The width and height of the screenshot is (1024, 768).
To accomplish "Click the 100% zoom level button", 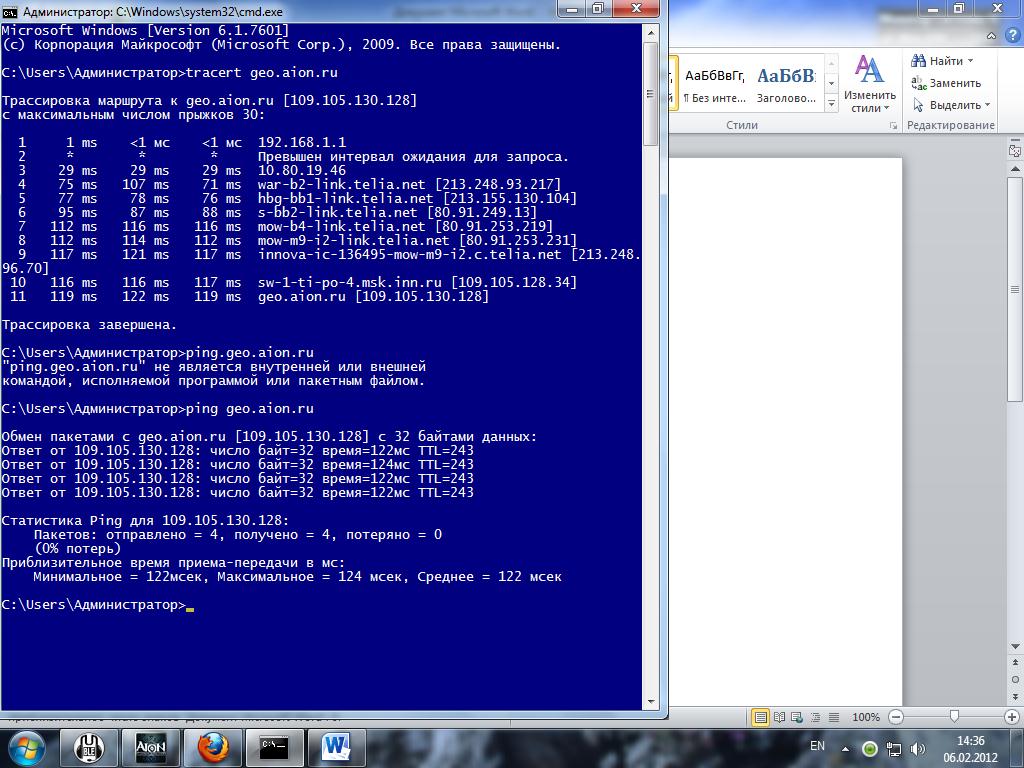I will click(x=866, y=717).
